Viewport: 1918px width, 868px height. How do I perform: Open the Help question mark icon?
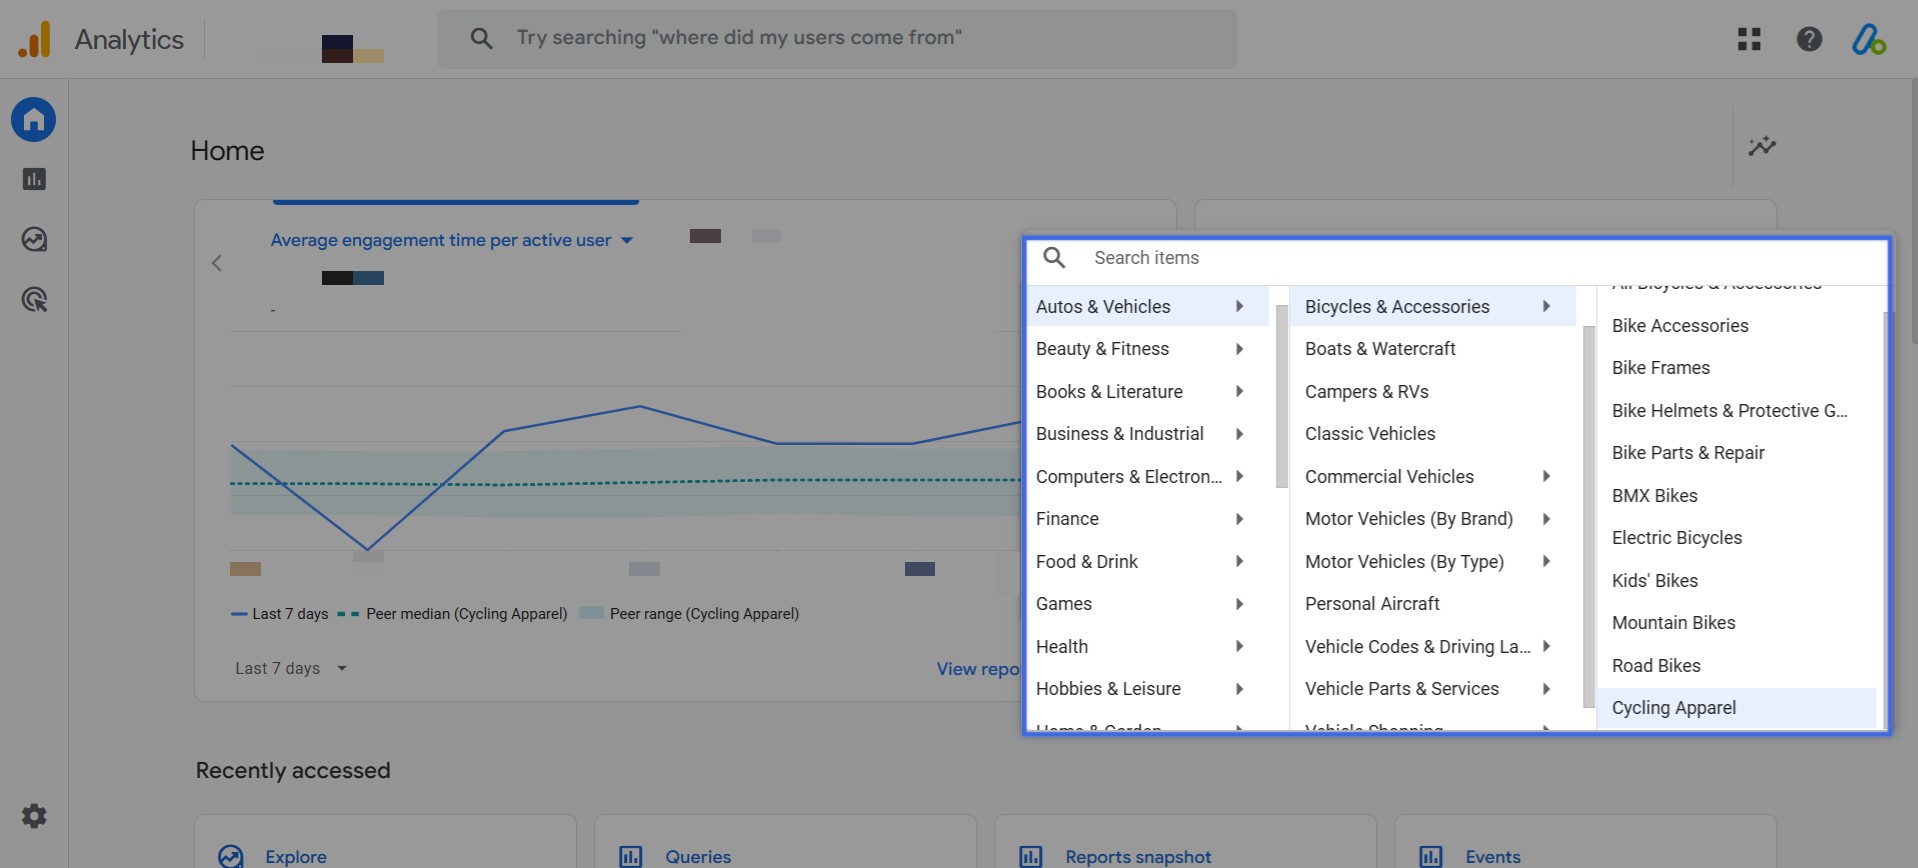point(1809,39)
